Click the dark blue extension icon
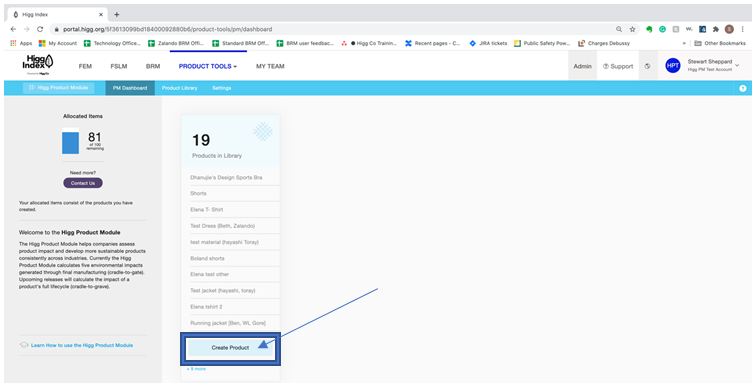 click(703, 29)
